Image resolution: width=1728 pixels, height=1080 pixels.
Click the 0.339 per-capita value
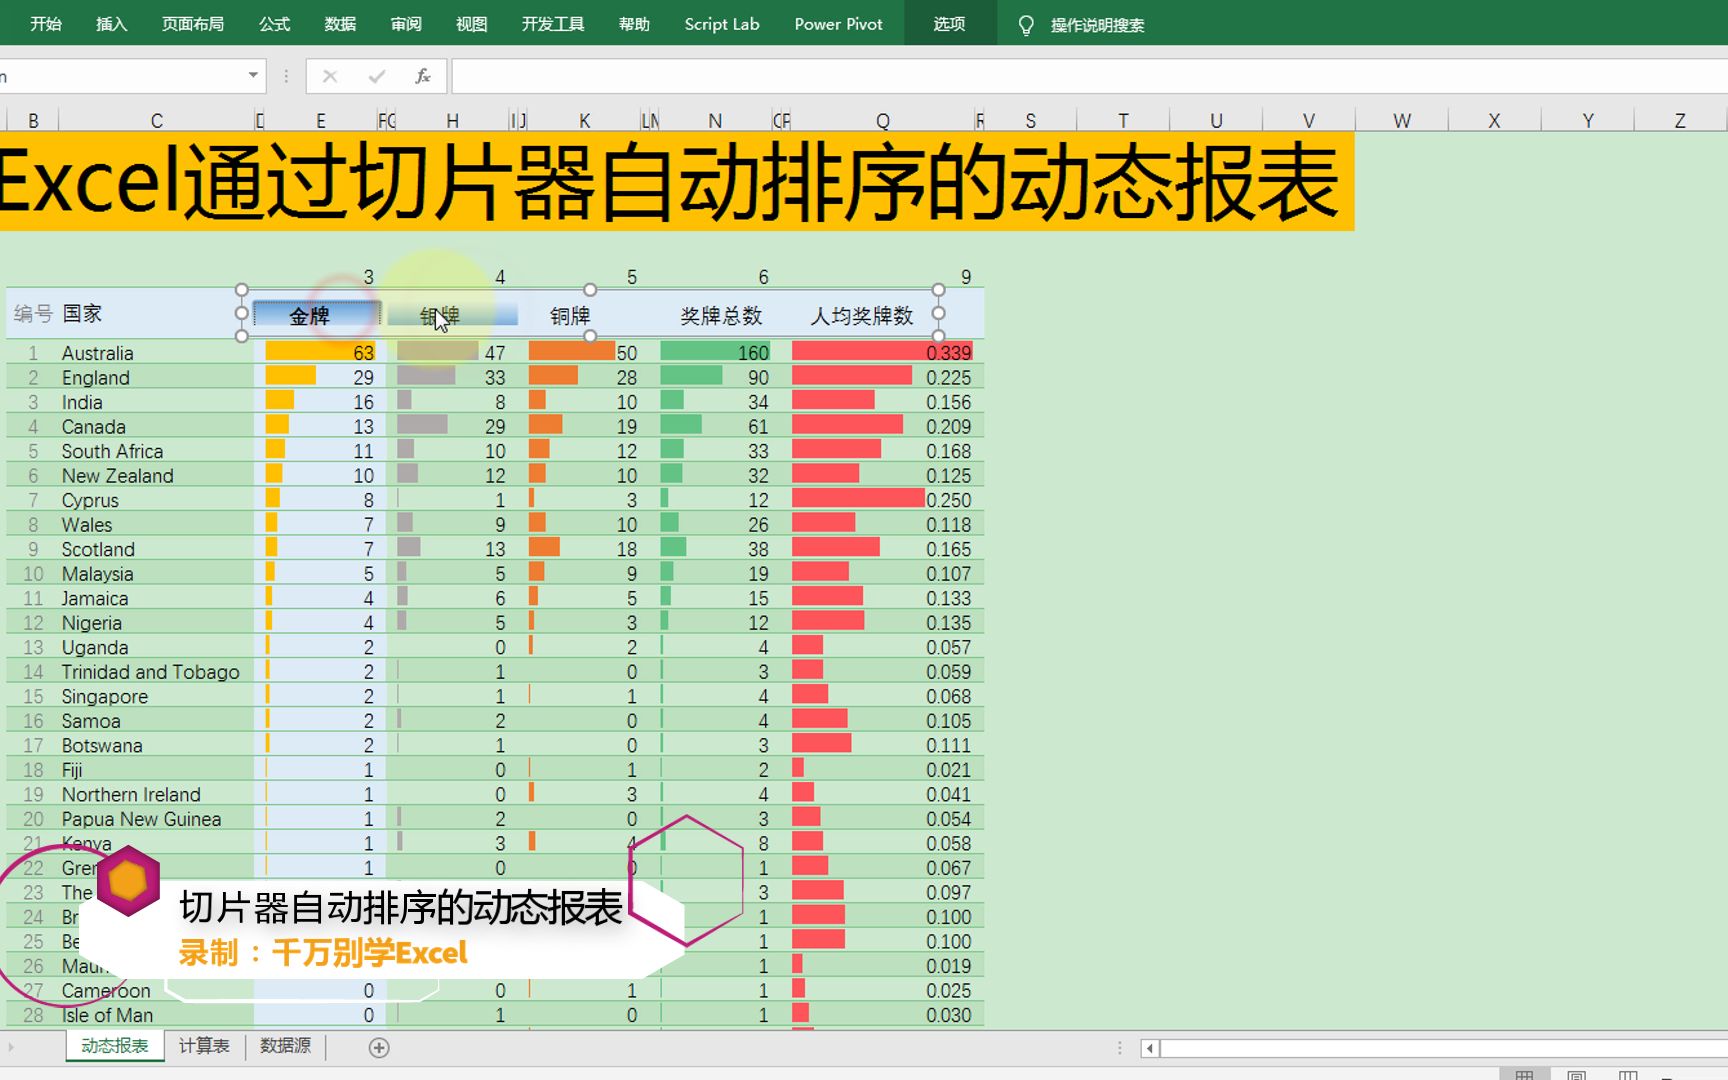point(948,353)
